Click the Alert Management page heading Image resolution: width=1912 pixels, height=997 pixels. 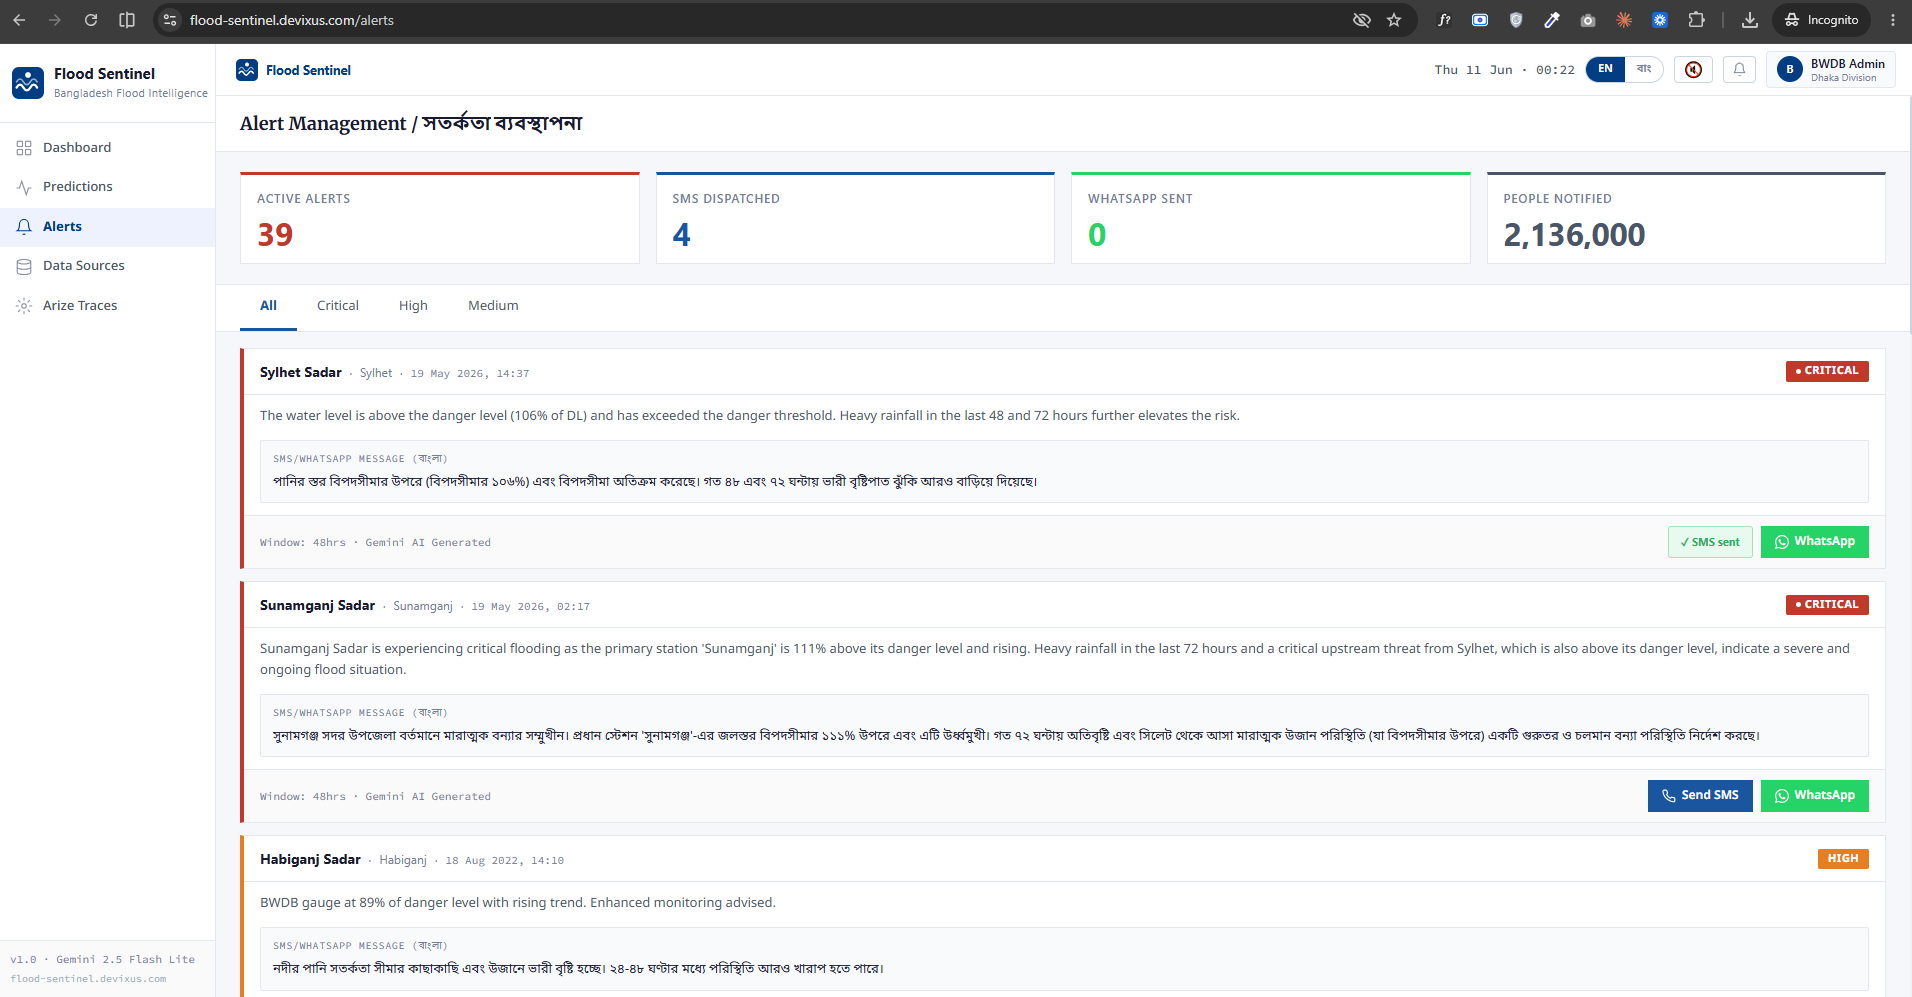pyautogui.click(x=411, y=123)
